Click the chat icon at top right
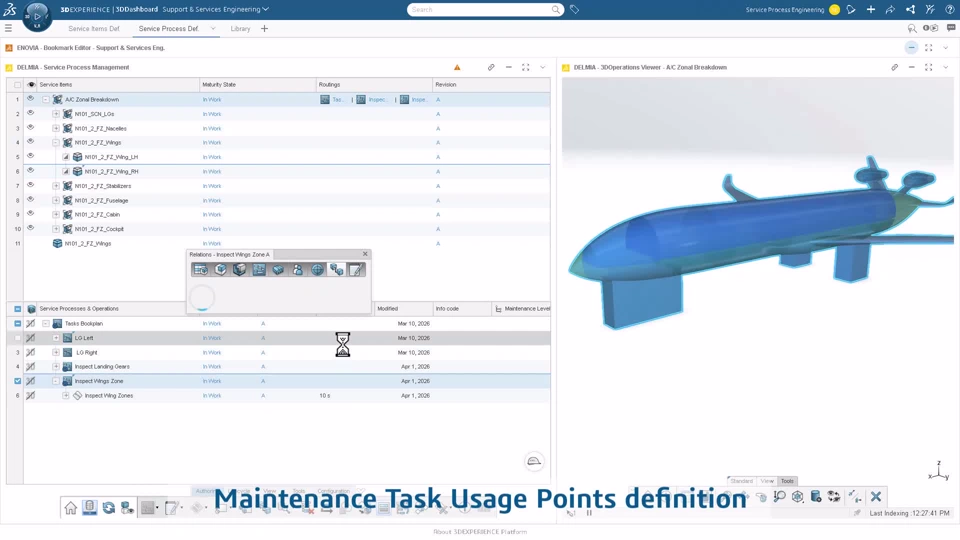 coord(951,28)
